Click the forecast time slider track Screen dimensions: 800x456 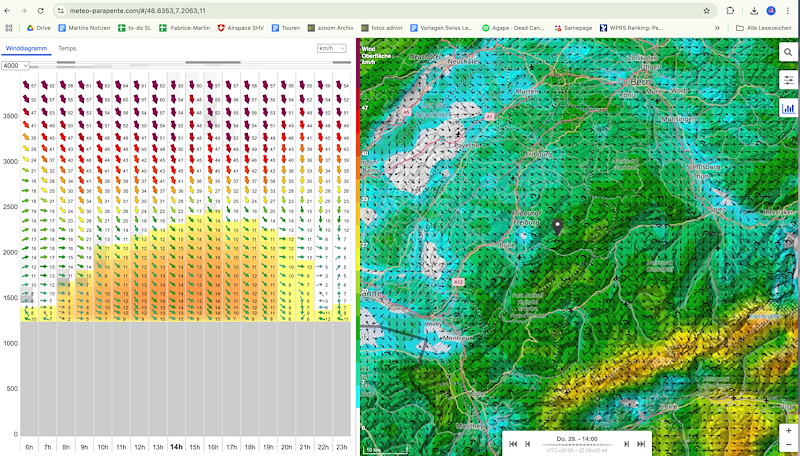tap(577, 443)
